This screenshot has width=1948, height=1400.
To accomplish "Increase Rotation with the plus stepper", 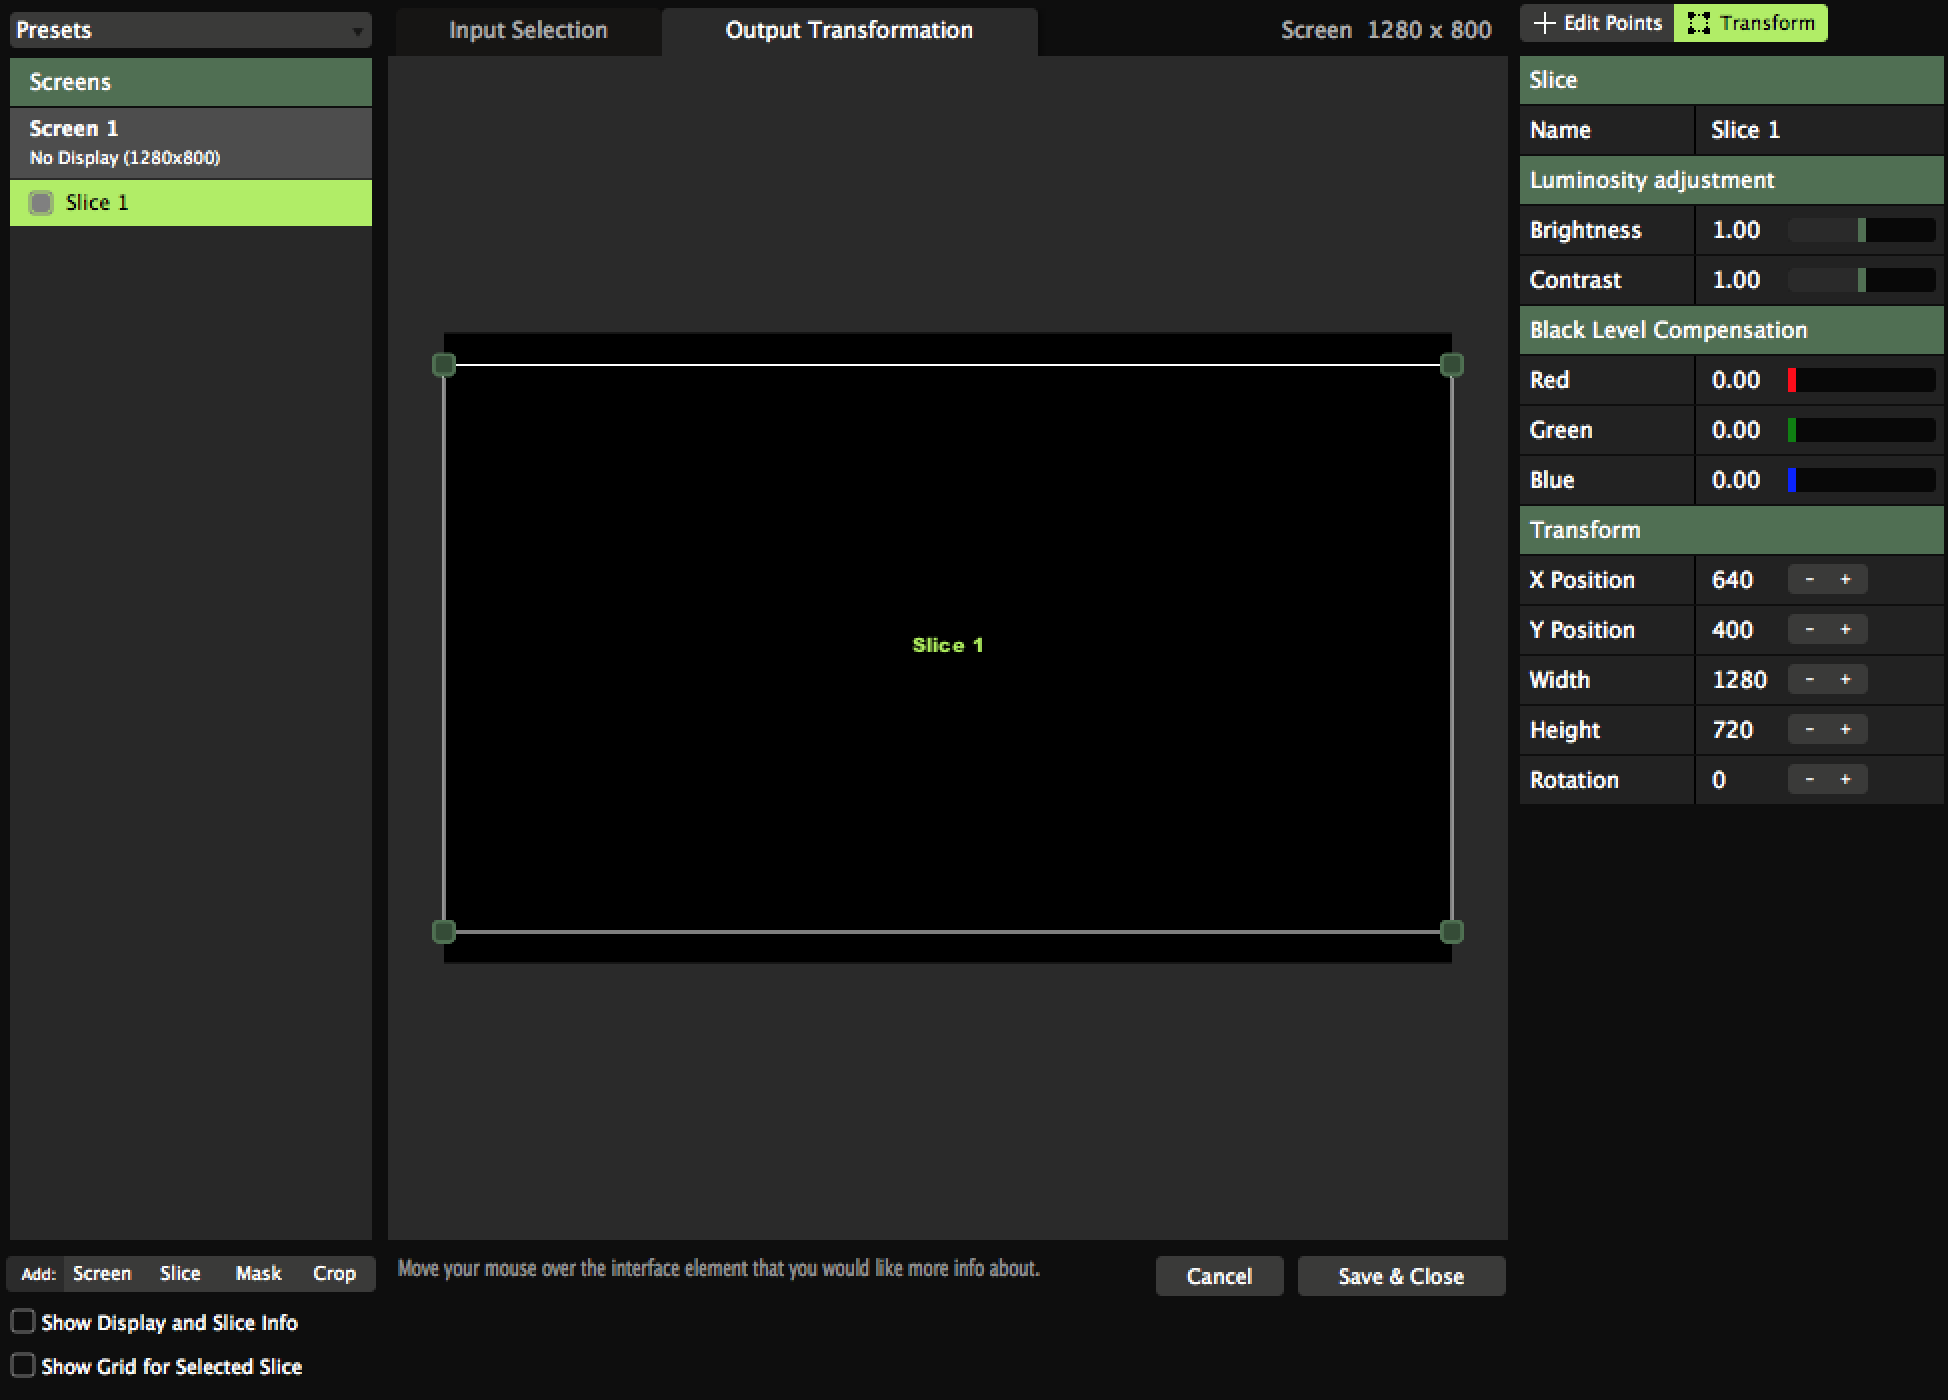I will pyautogui.click(x=1846, y=780).
